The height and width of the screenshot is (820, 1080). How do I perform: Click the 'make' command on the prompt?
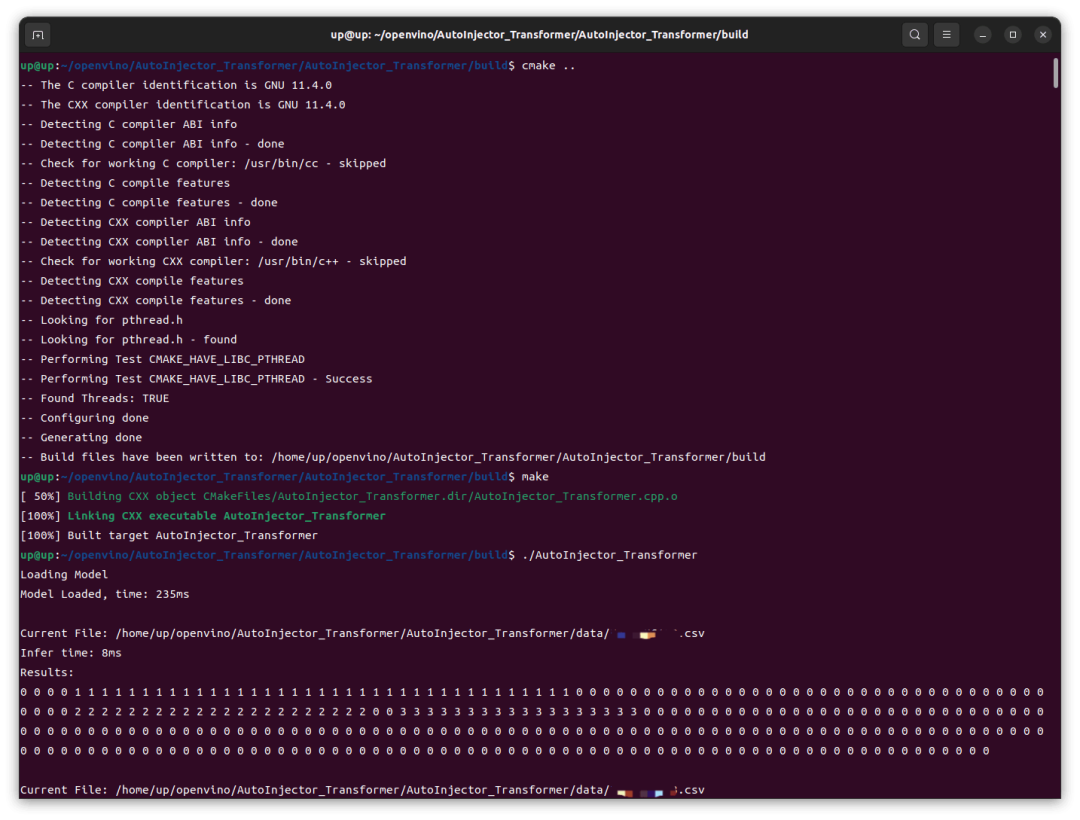coord(535,477)
